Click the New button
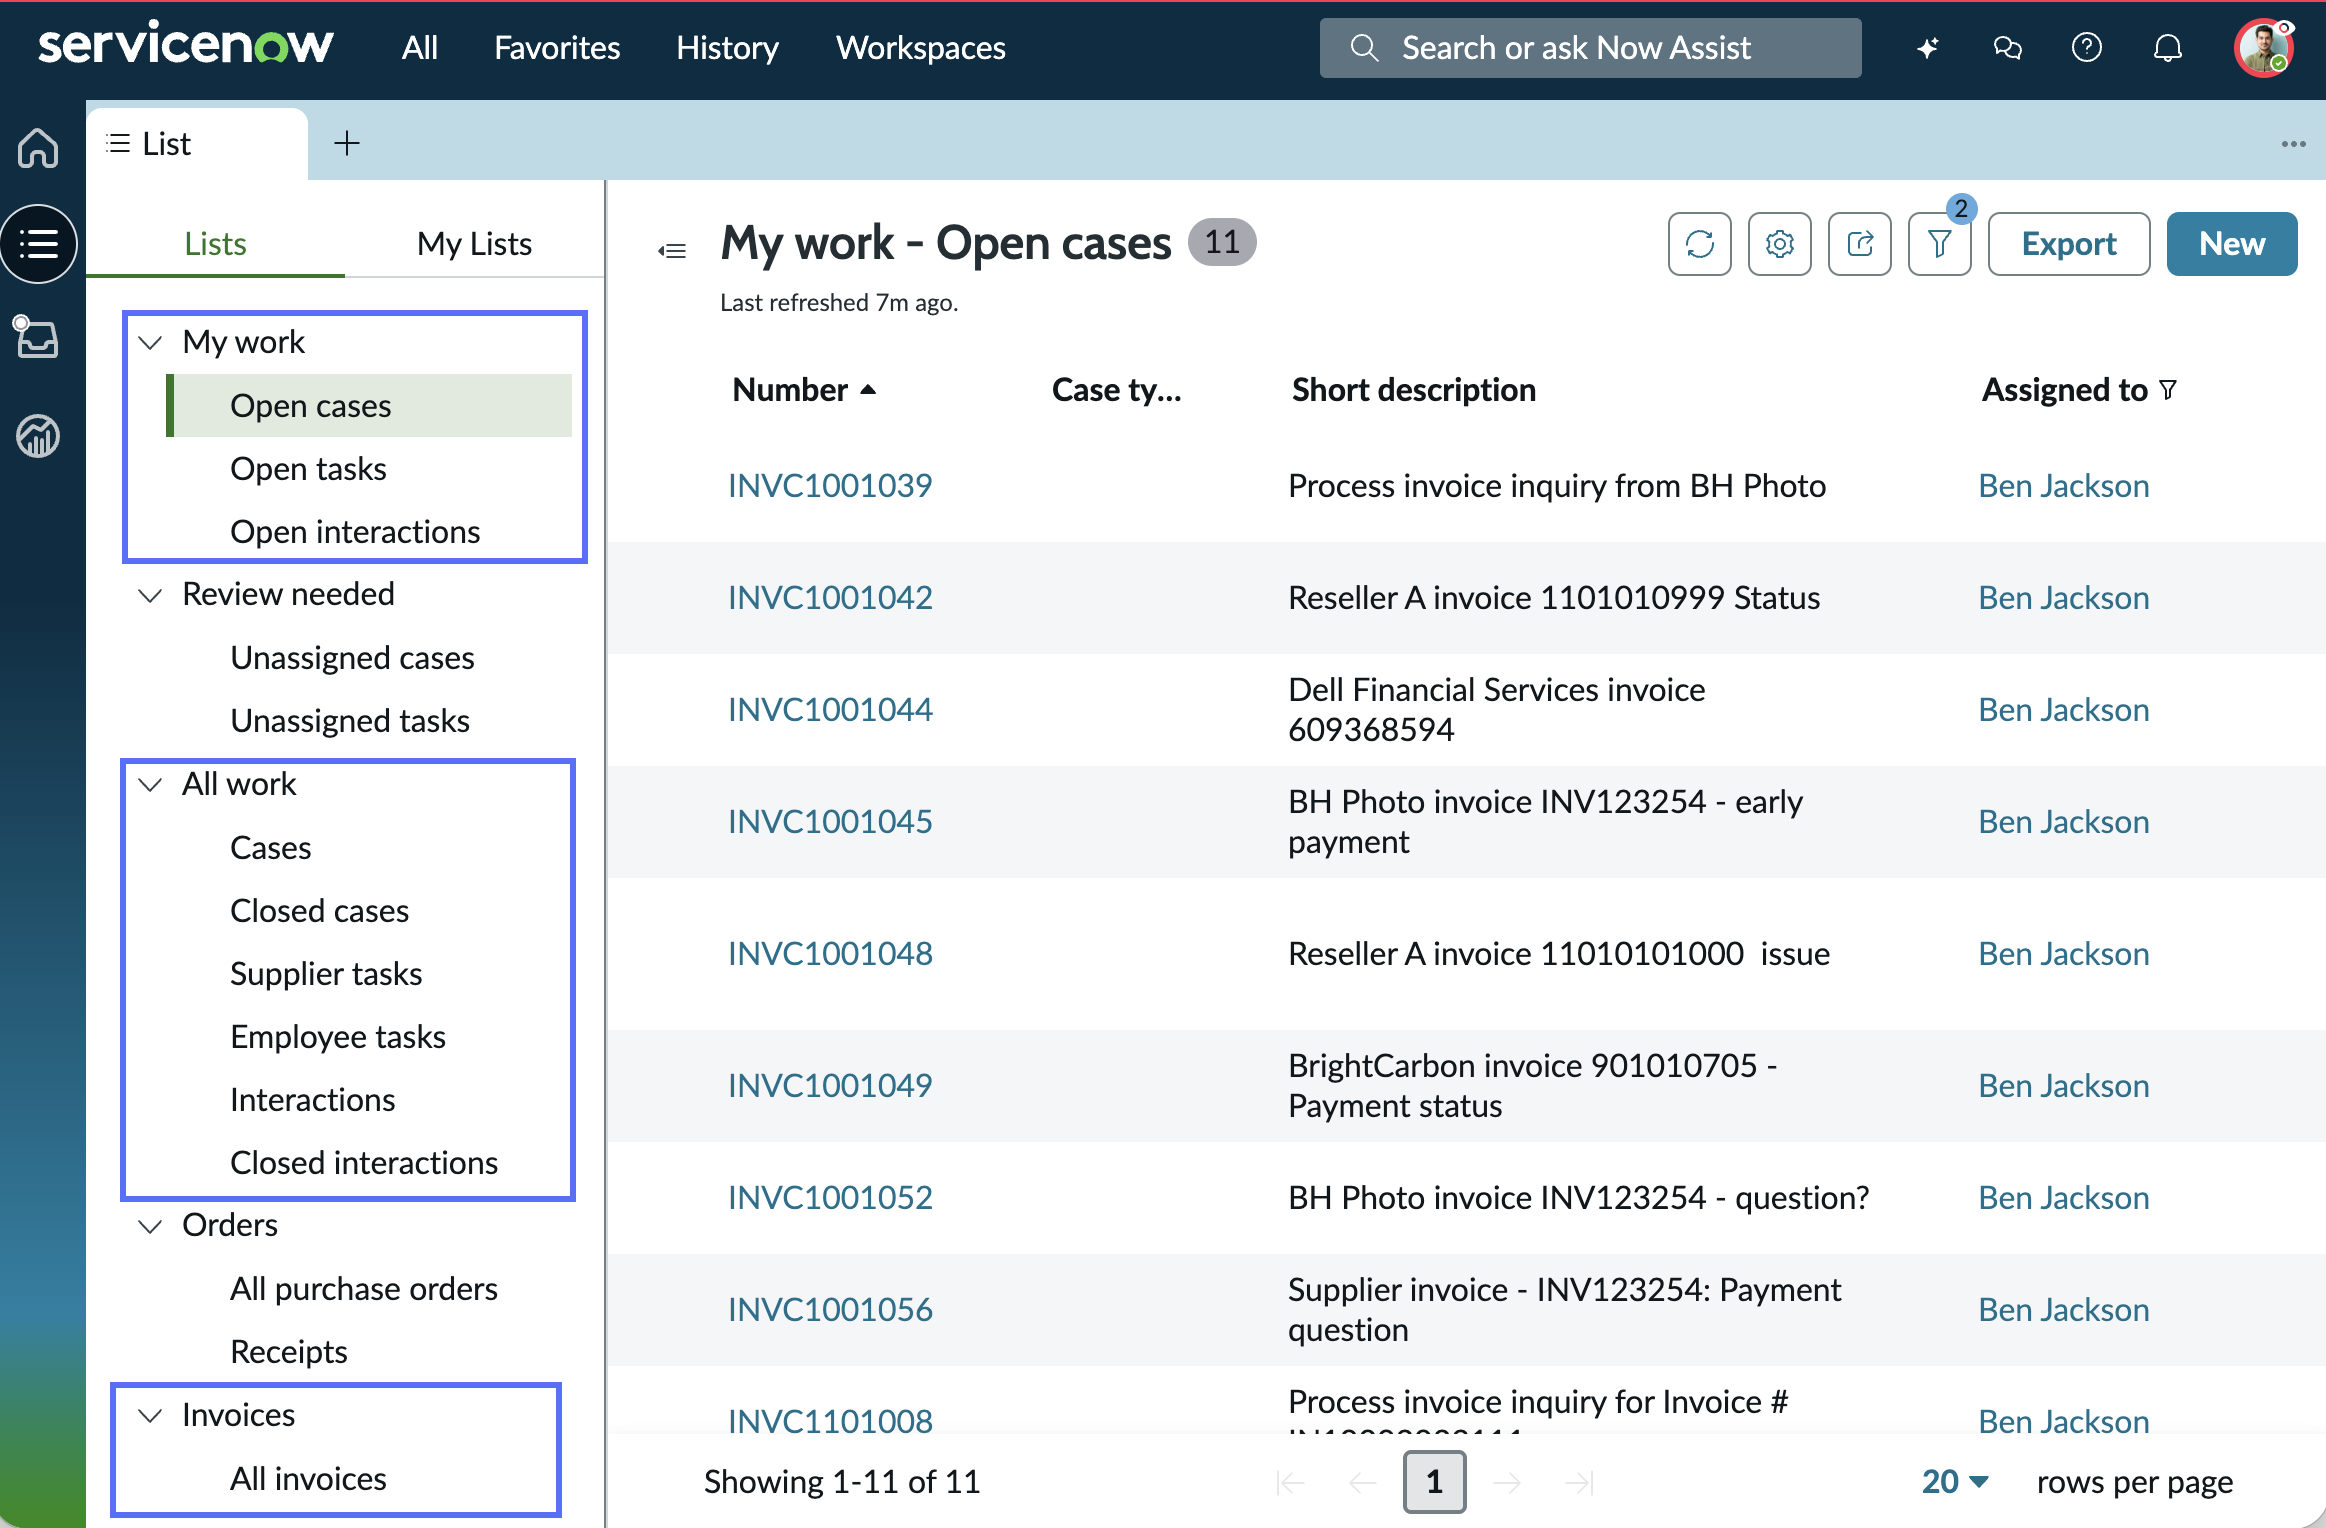The width and height of the screenshot is (2326, 1528). coord(2232,244)
